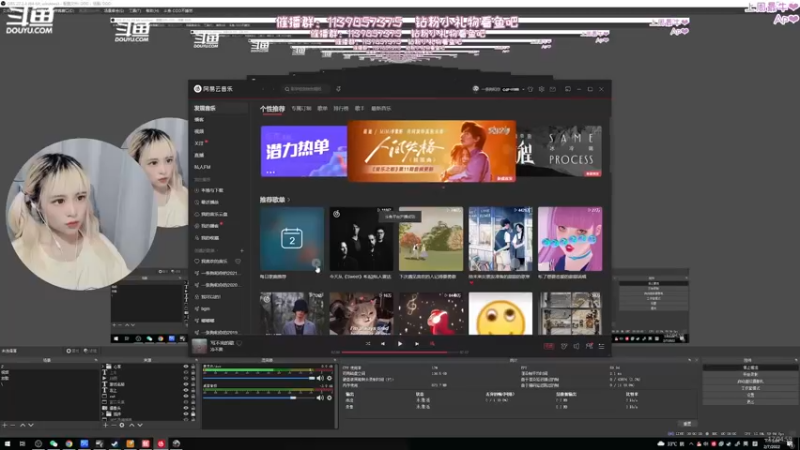Image resolution: width=800 pixels, height=450 pixels.
Task: Open first audio channel gear in OBS mixer
Action: point(330,379)
